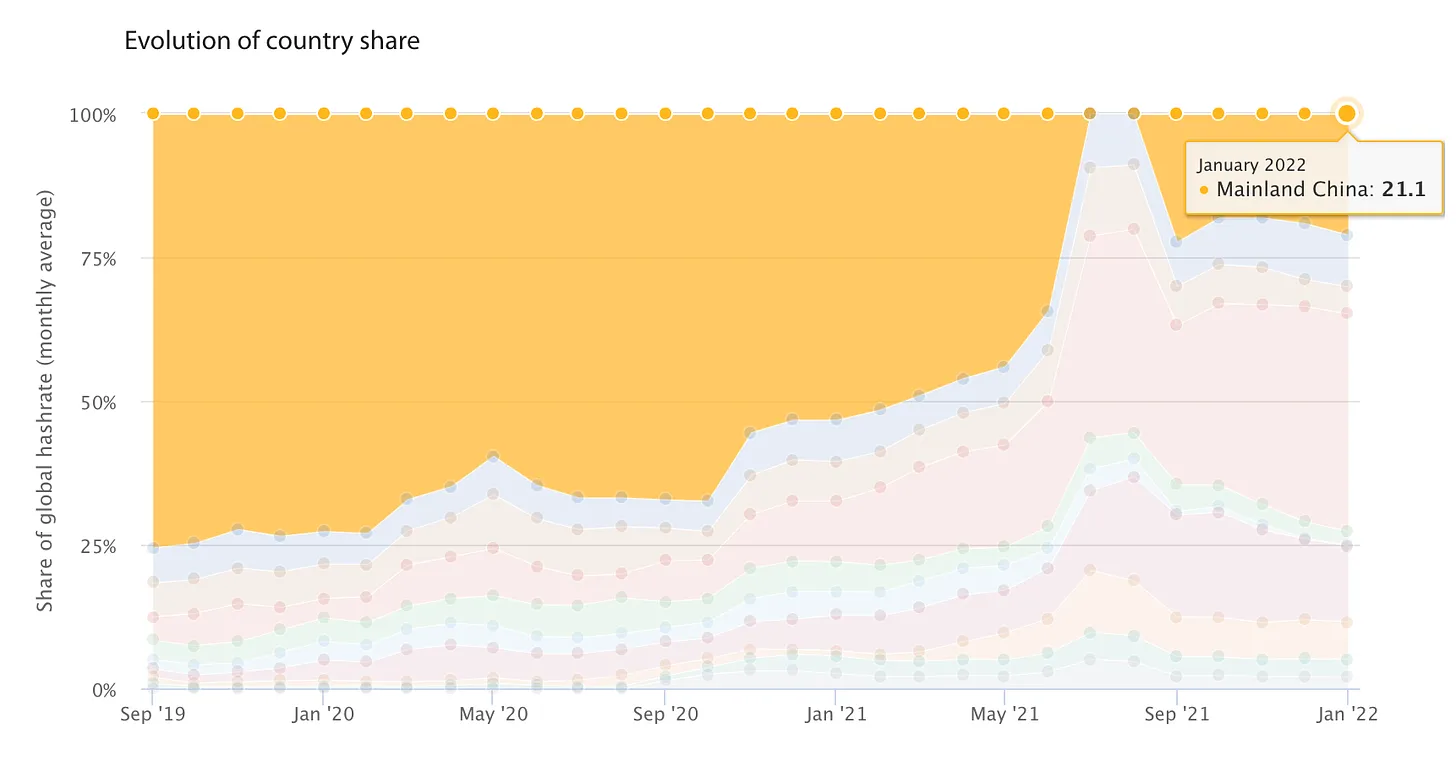1456x778 pixels.
Task: Click the Sep '19 x-axis label
Action: click(153, 714)
